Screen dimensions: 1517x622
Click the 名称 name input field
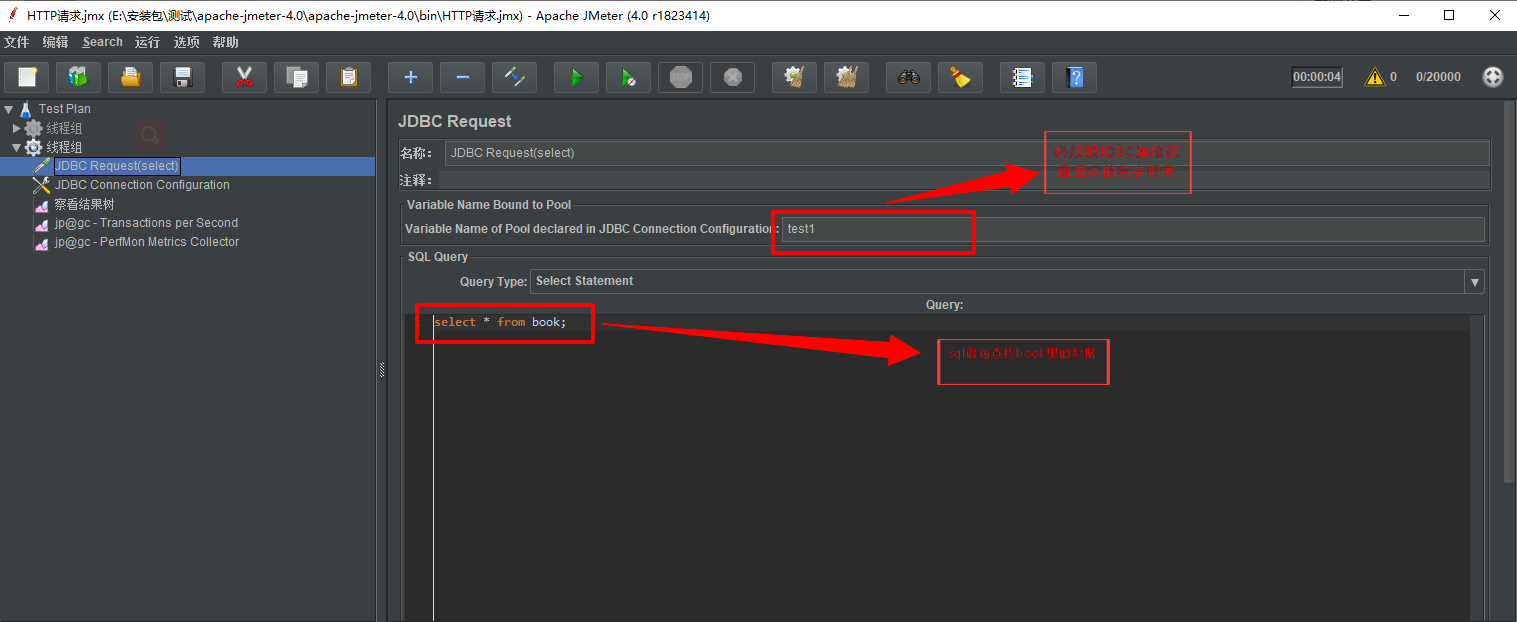click(967, 153)
